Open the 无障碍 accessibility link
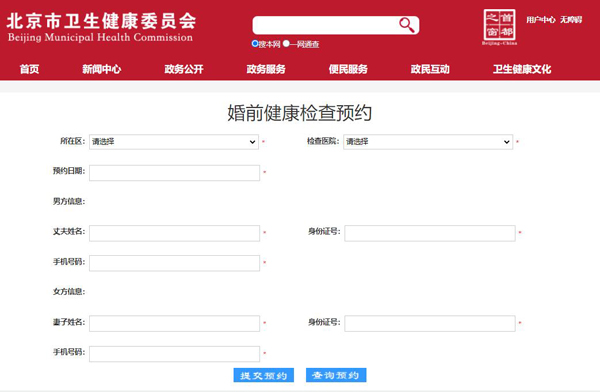Viewport: 600px width, 392px height. point(571,20)
